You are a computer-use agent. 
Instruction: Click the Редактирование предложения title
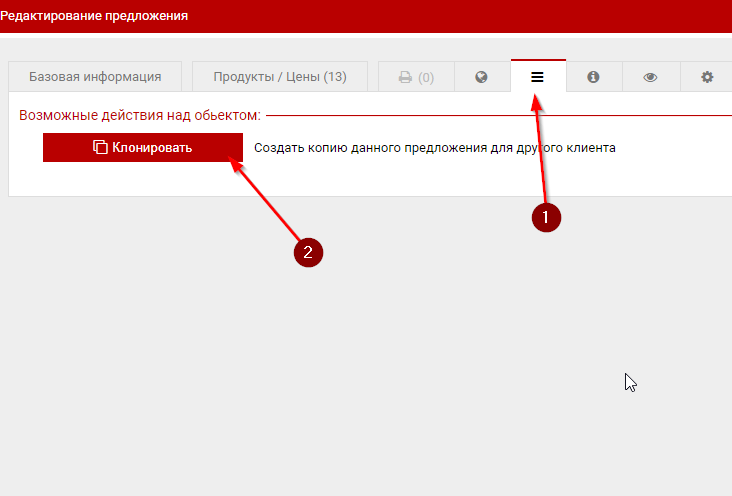(94, 16)
